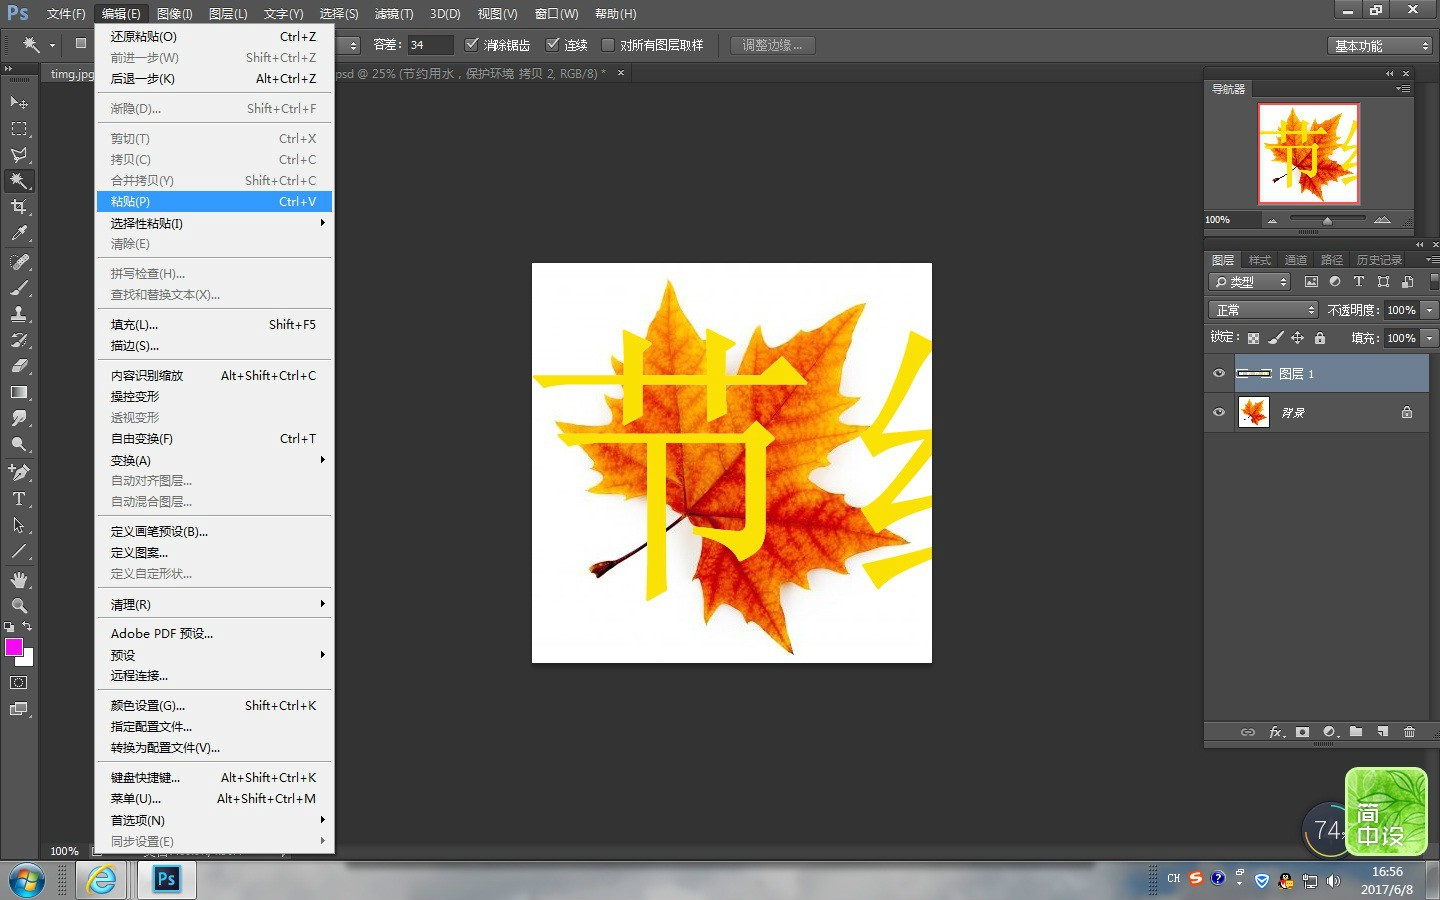
Task: Choose 粘贴(P) from the Edit menu
Action: 214,202
